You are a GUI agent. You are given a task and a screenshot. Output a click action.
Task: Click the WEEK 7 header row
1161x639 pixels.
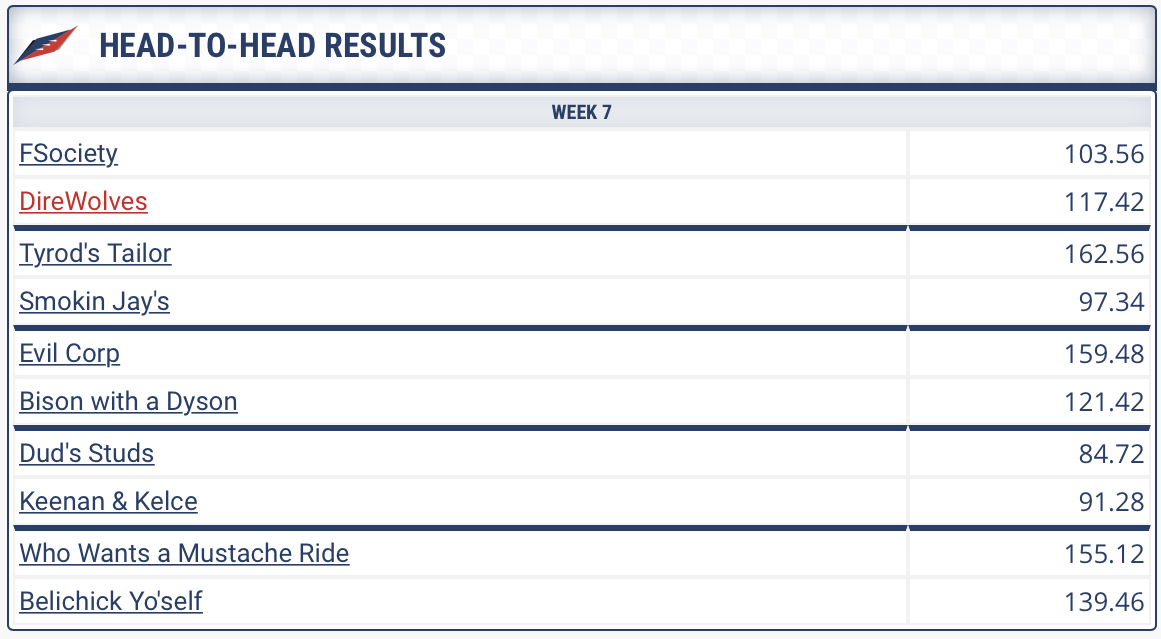(x=582, y=113)
